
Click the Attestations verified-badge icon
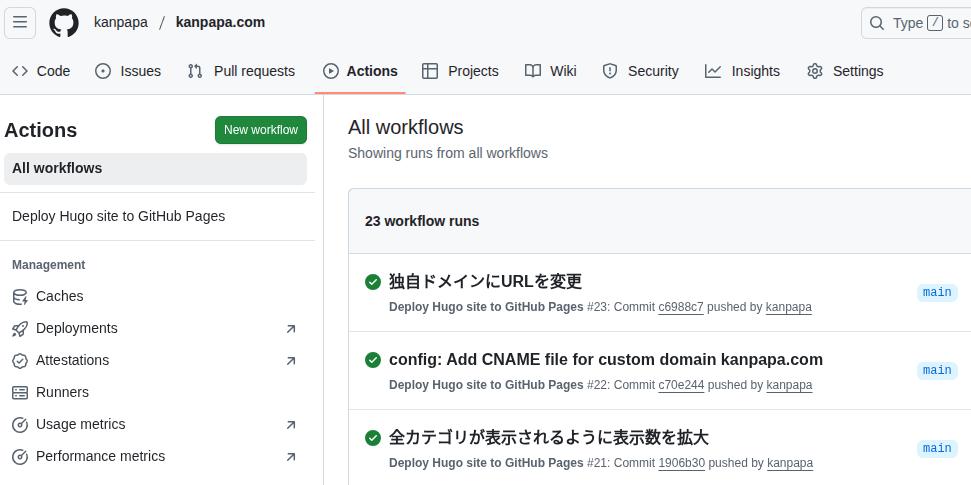[x=20, y=361]
